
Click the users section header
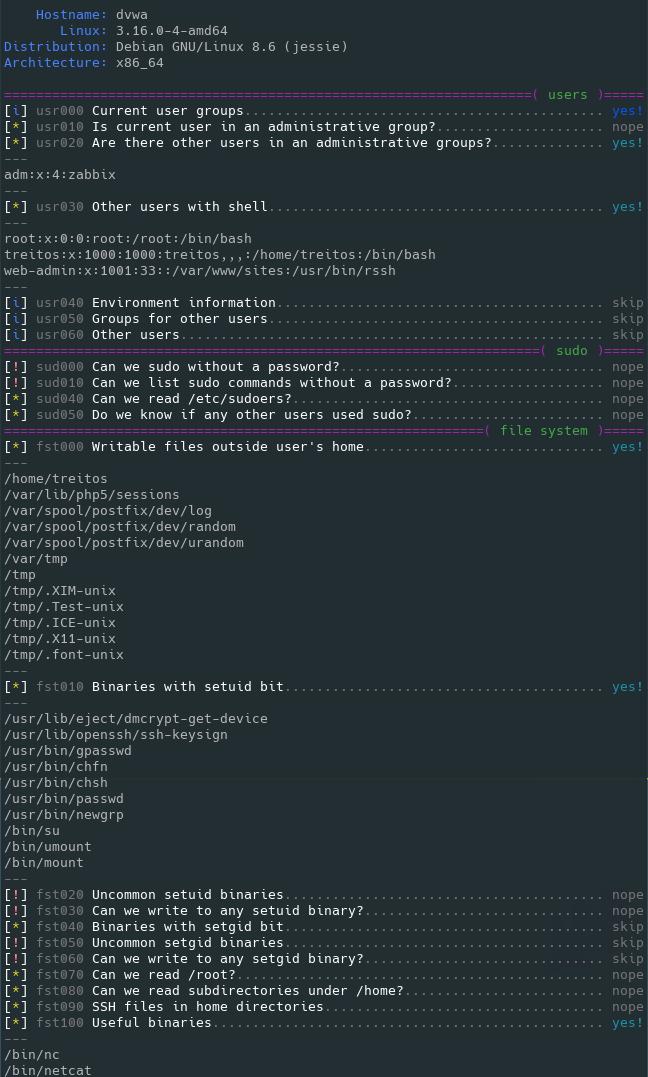coord(568,95)
